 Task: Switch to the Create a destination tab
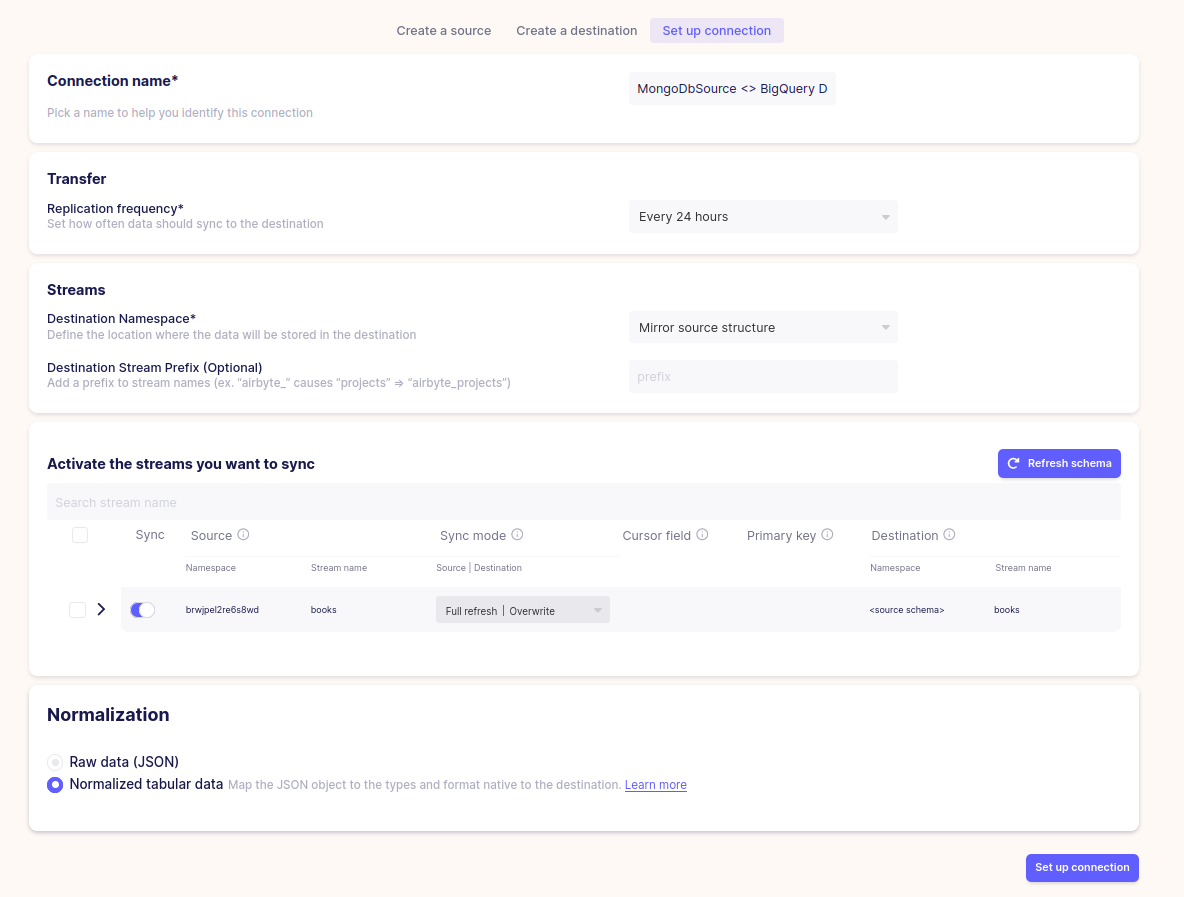[576, 30]
